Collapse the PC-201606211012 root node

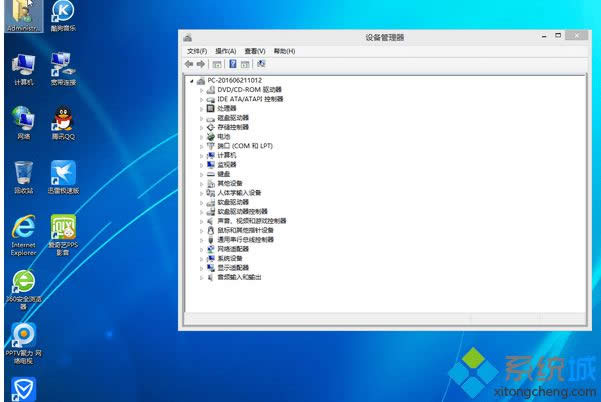192,81
